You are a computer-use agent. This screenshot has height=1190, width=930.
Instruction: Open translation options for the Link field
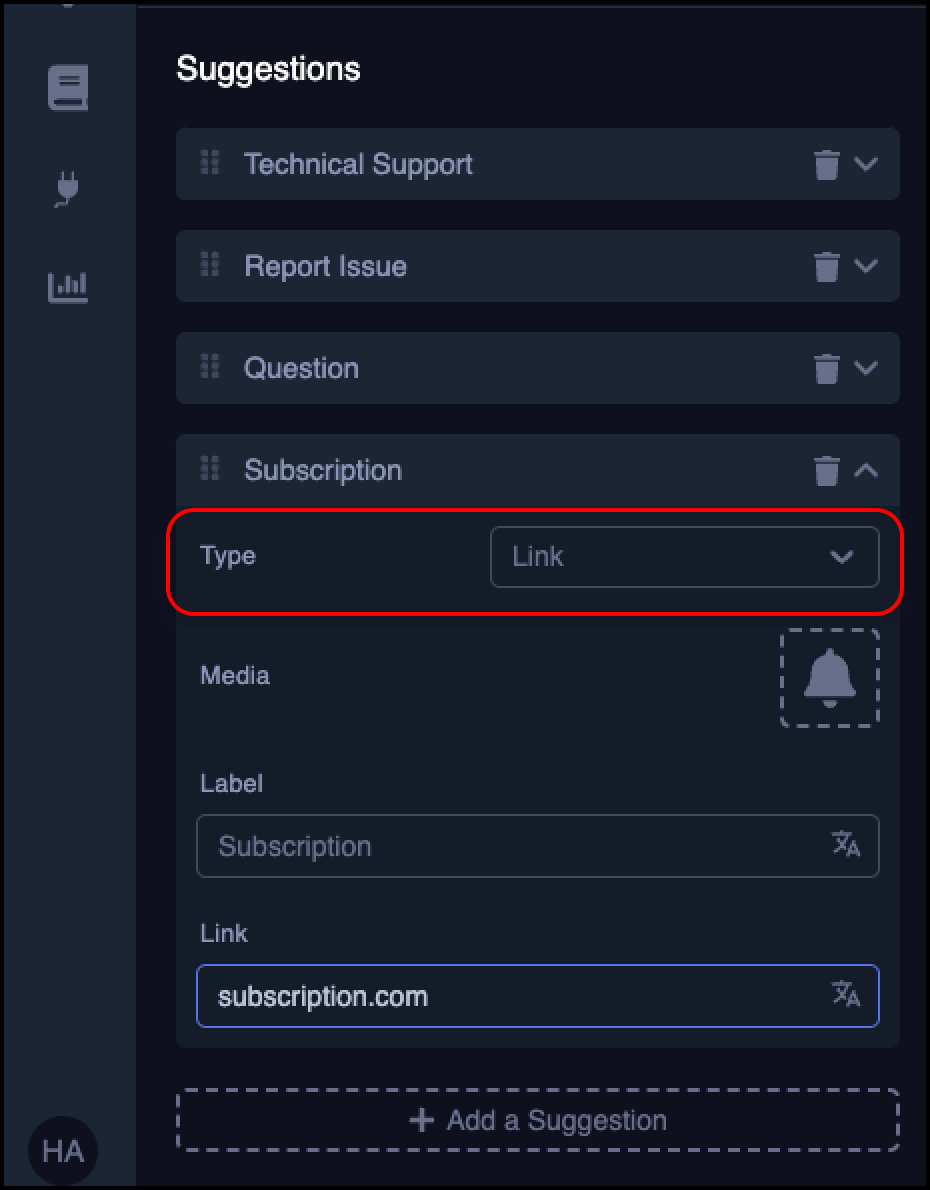pyautogui.click(x=848, y=996)
